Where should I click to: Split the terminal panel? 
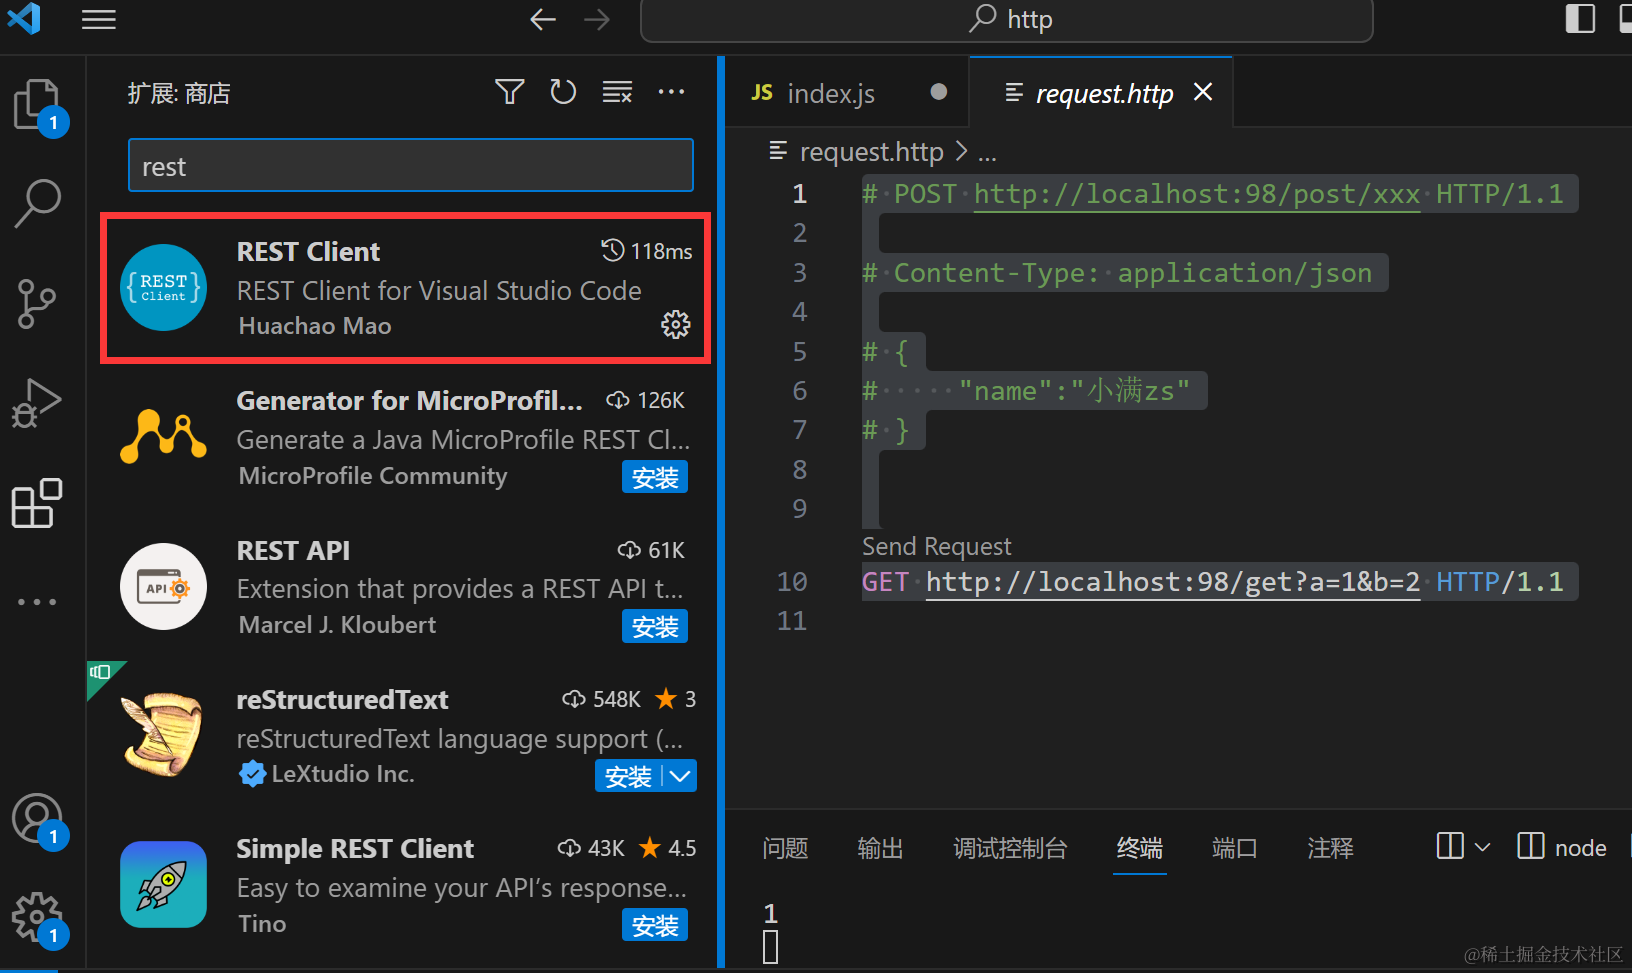coord(1450,846)
